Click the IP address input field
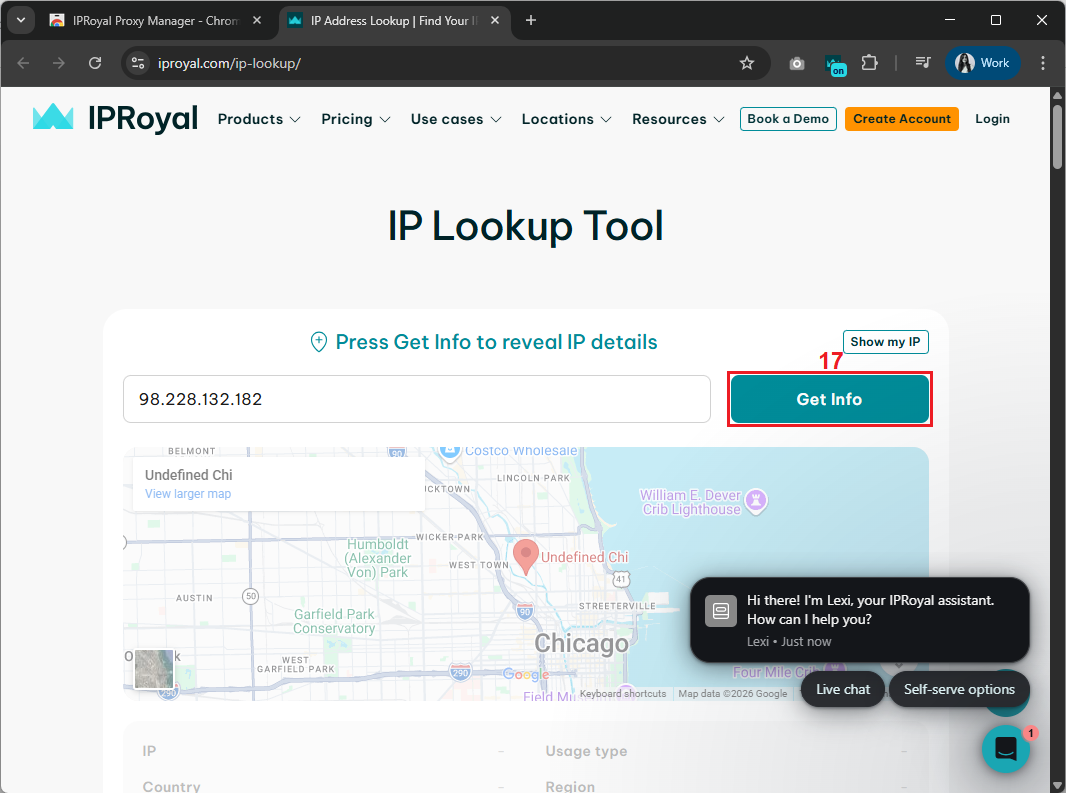This screenshot has height=793, width=1066. point(416,399)
